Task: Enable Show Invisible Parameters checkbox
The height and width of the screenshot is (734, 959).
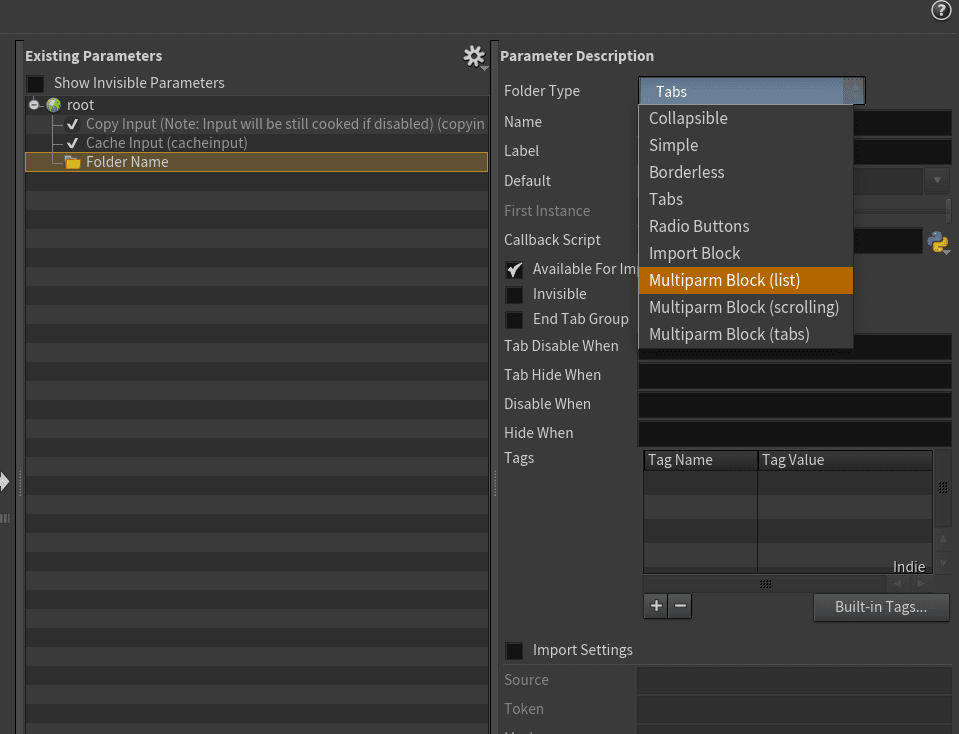Action: pyautogui.click(x=35, y=84)
